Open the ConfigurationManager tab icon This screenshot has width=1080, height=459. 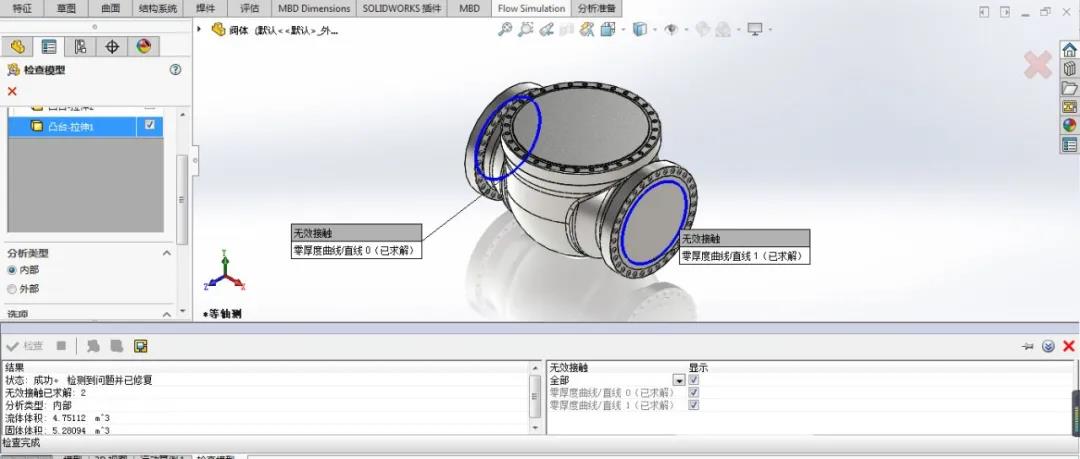(x=80, y=46)
